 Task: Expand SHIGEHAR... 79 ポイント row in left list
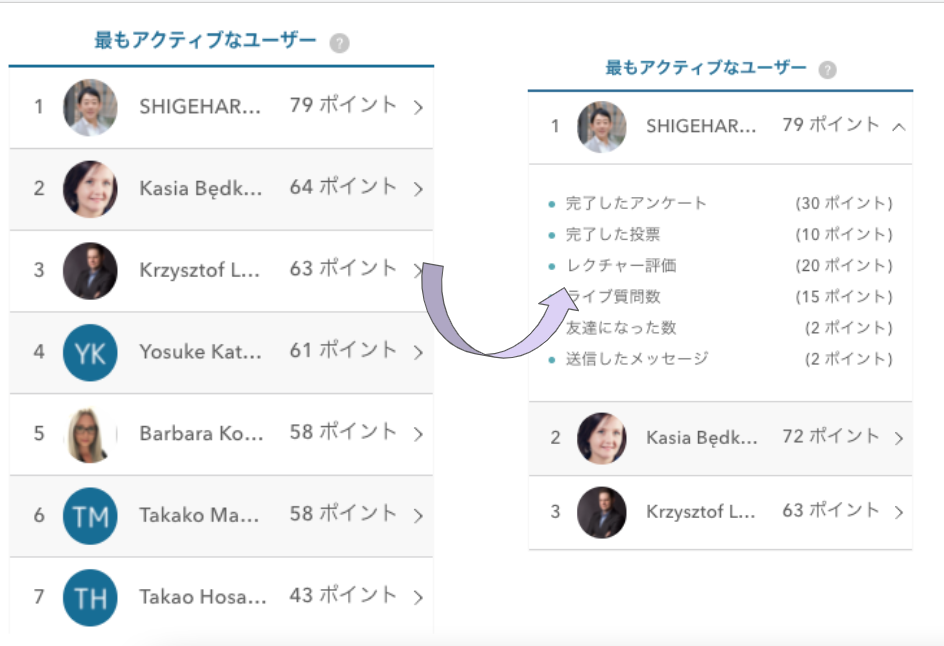click(x=418, y=107)
